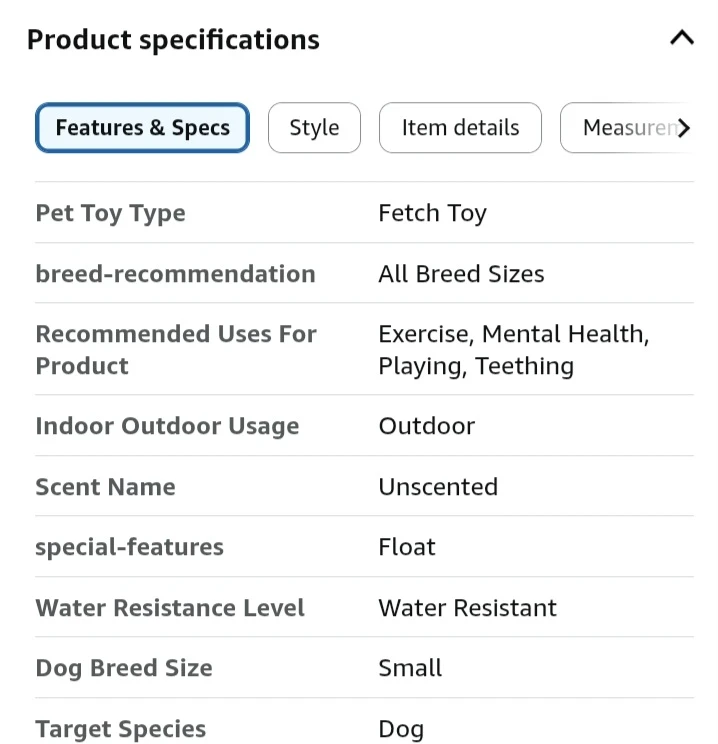Click the Dog Breed Size label
Viewport: 718px width, 744px height.
[124, 668]
